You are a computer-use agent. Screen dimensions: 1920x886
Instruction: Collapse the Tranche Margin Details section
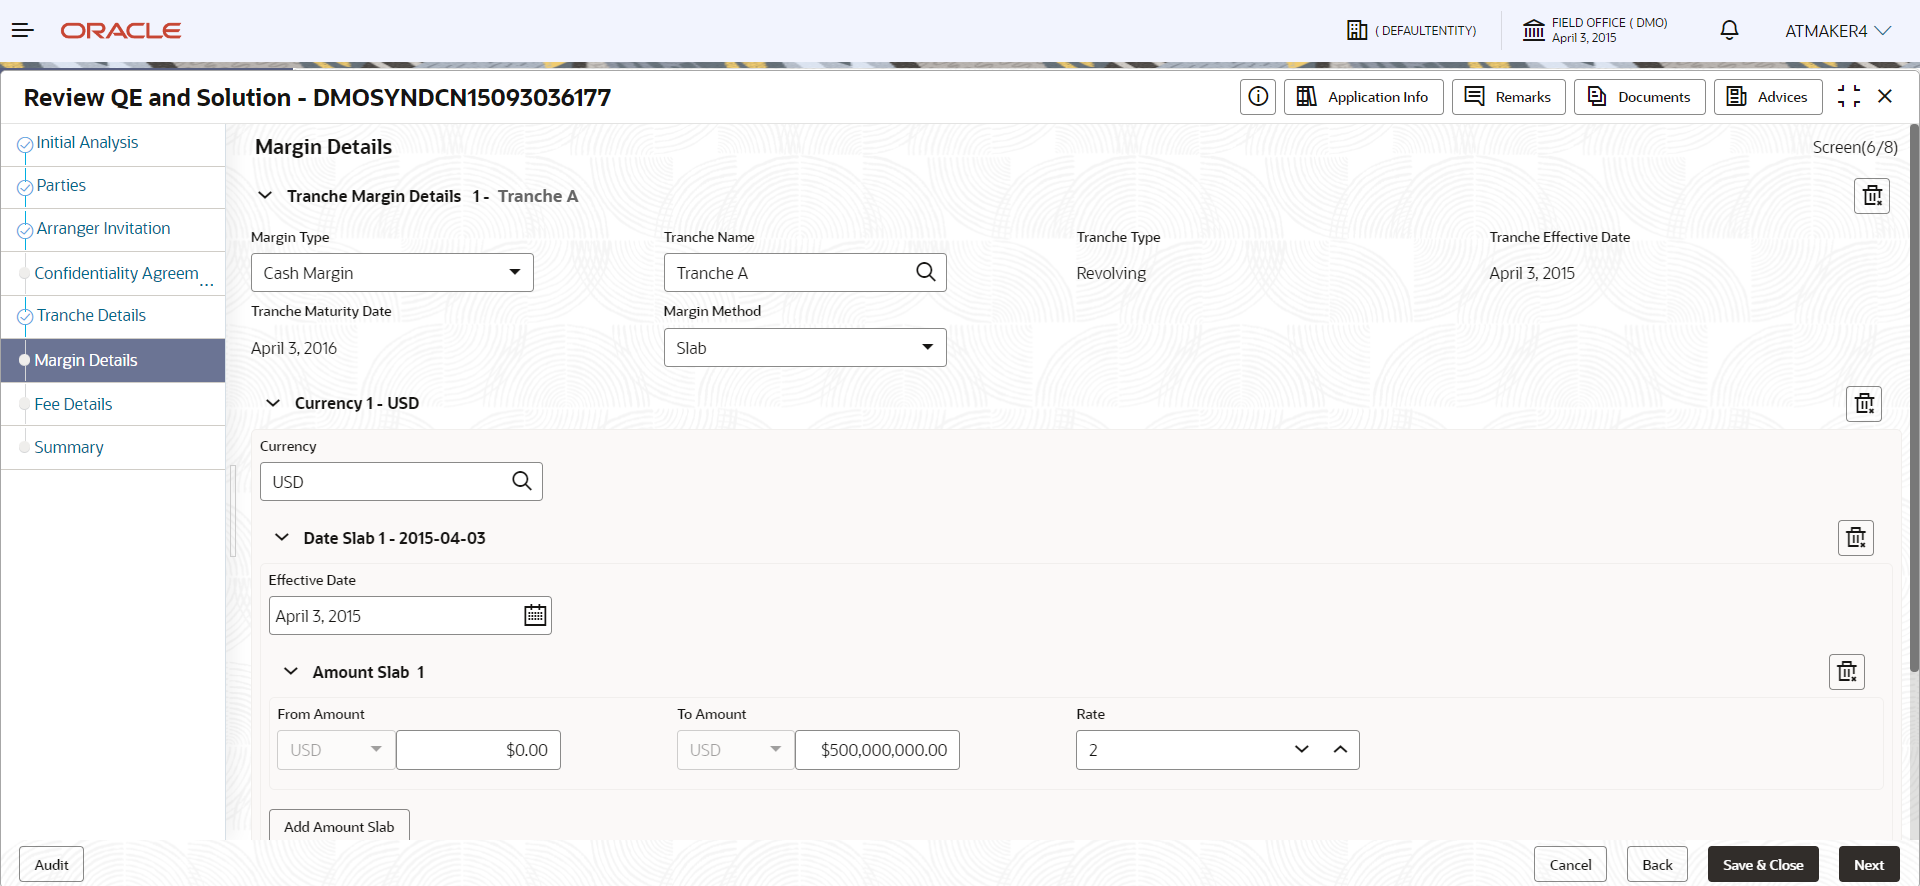265,196
